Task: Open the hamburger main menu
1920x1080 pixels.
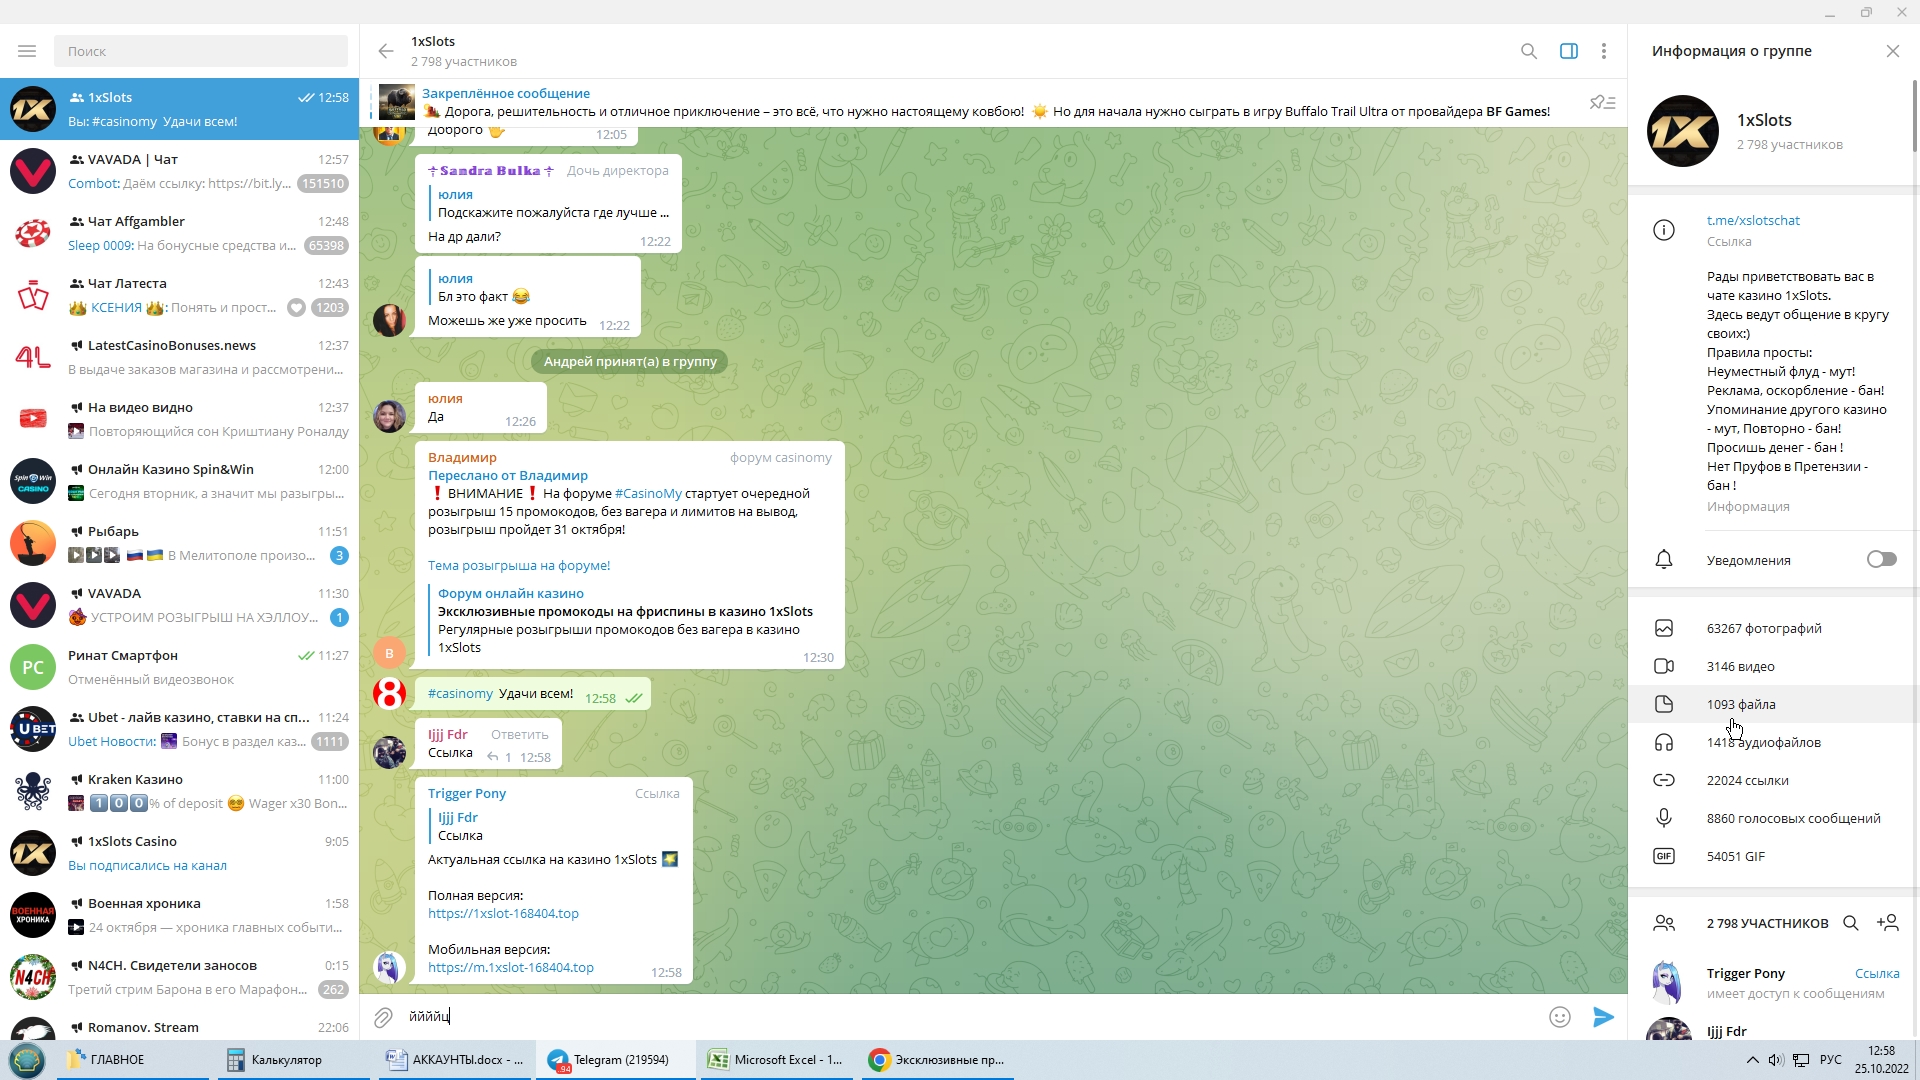Action: 27,51
